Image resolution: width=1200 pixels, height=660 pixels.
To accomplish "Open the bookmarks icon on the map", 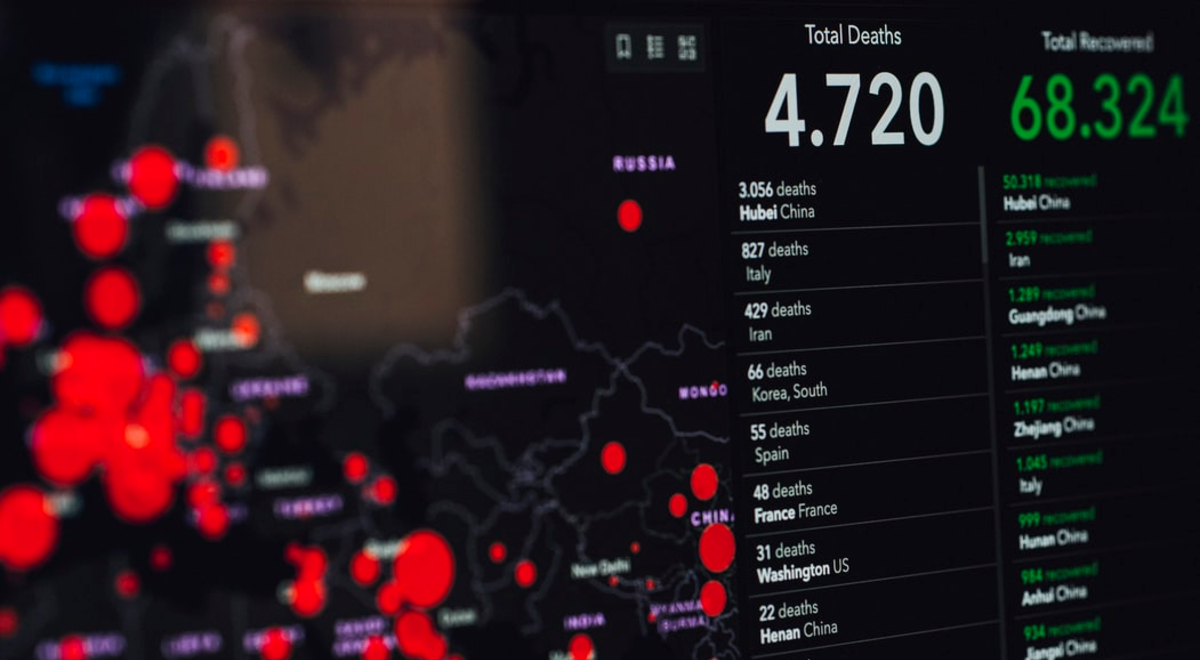I will click(623, 47).
